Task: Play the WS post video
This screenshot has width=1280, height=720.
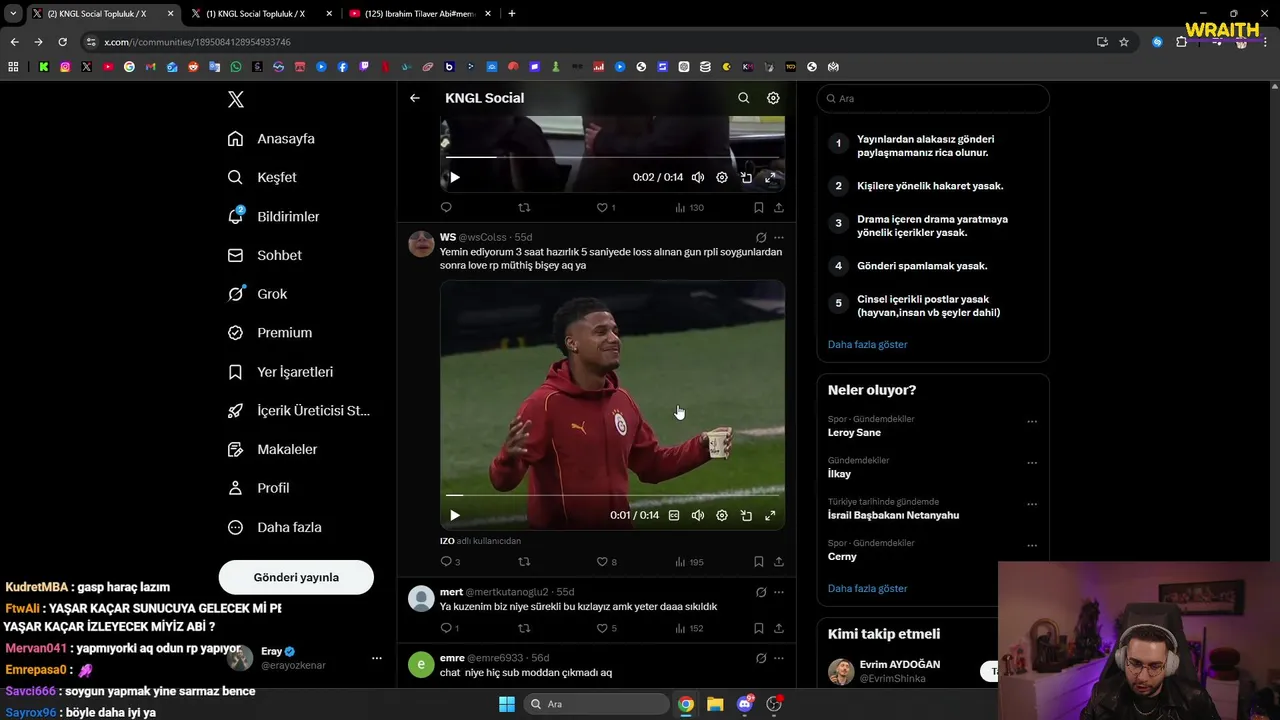Action: 454,515
